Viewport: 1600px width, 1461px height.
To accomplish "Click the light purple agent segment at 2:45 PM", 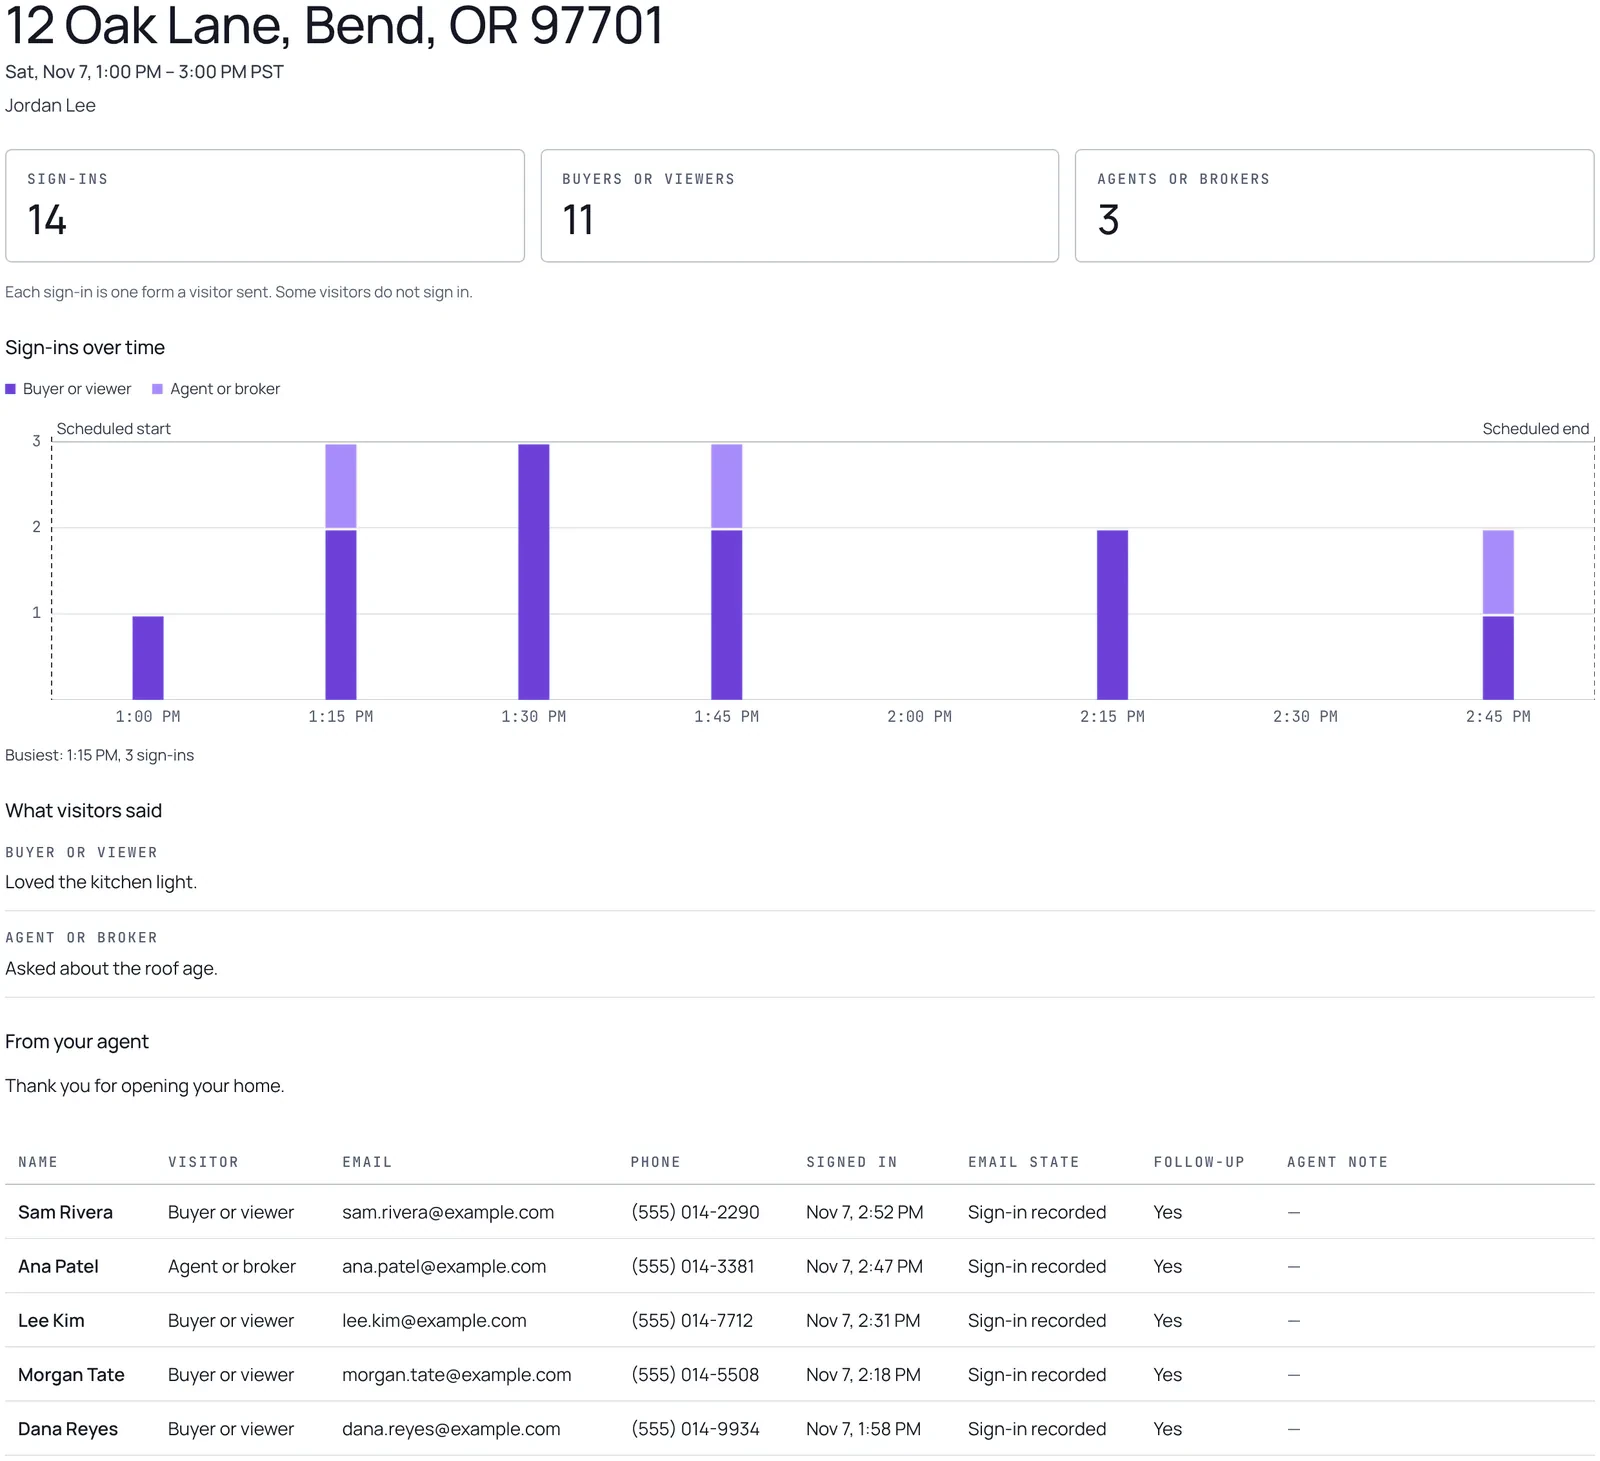I will click(x=1498, y=572).
